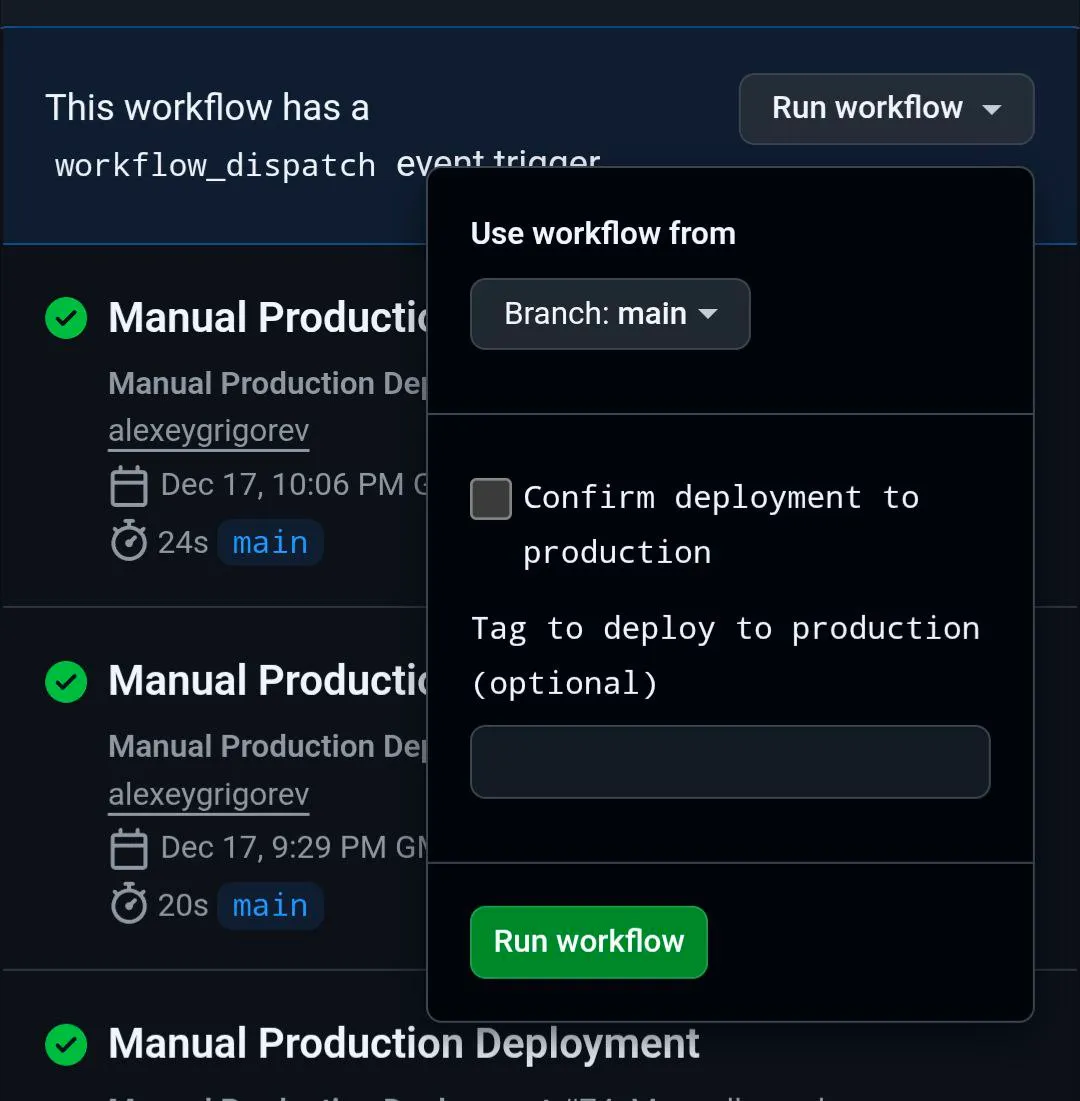Click the optional tag input field

(x=729, y=762)
